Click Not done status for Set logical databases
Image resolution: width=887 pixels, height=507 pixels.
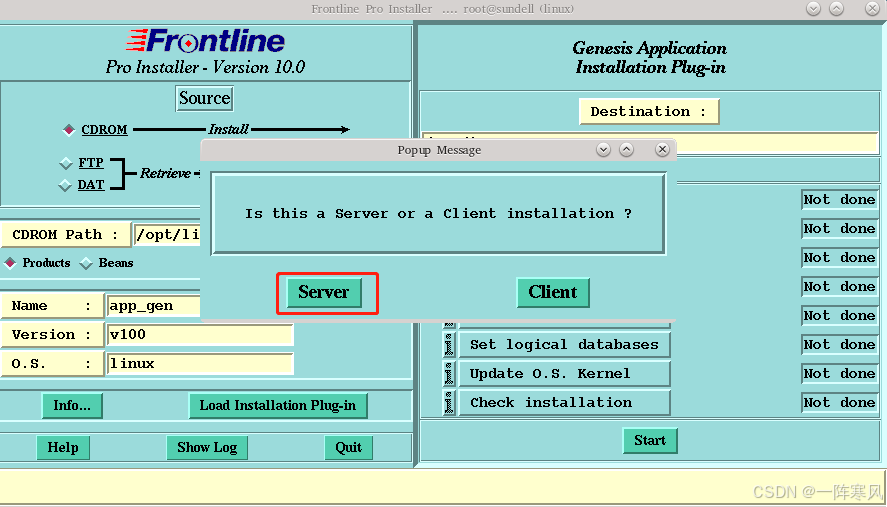(839, 345)
